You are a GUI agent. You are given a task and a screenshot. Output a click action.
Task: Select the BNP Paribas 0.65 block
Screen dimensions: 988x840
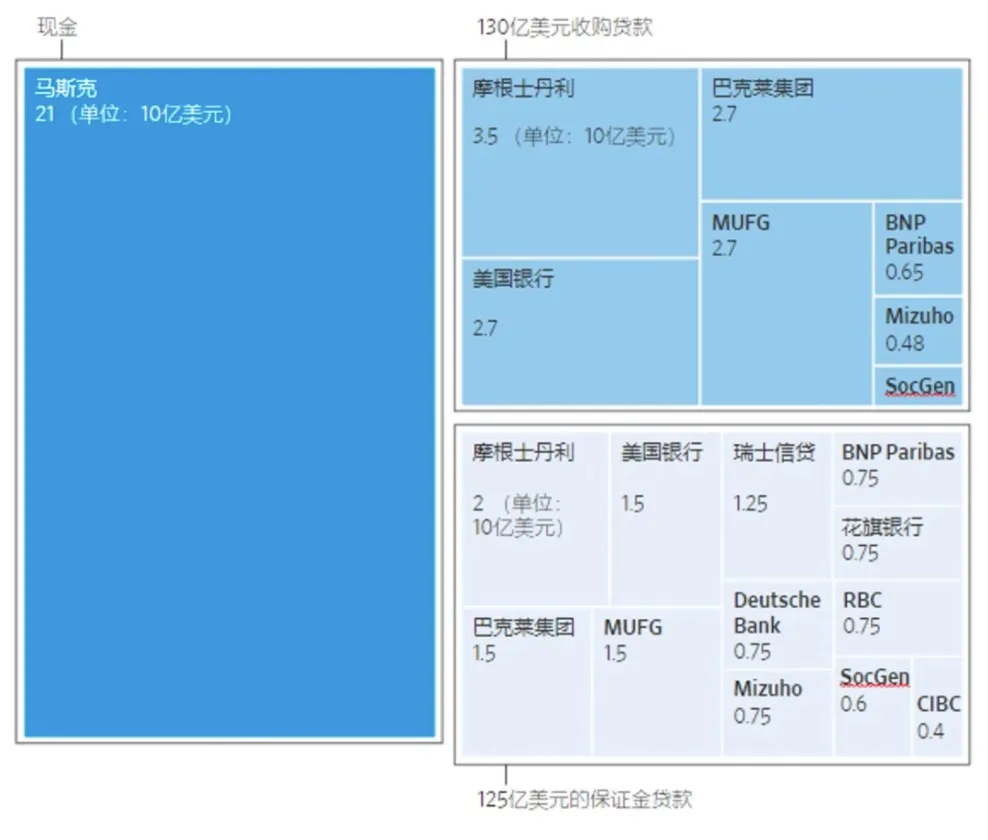click(x=918, y=248)
